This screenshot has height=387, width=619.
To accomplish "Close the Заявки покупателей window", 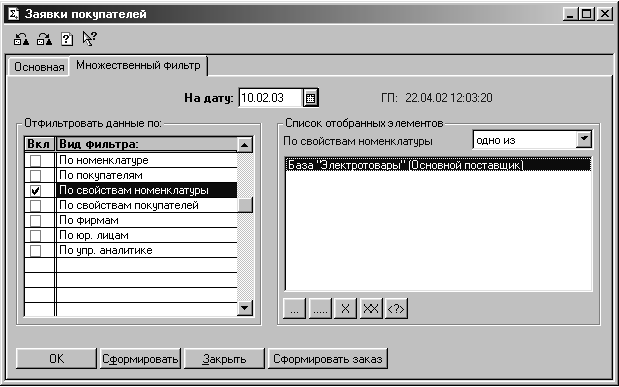I will tap(604, 15).
